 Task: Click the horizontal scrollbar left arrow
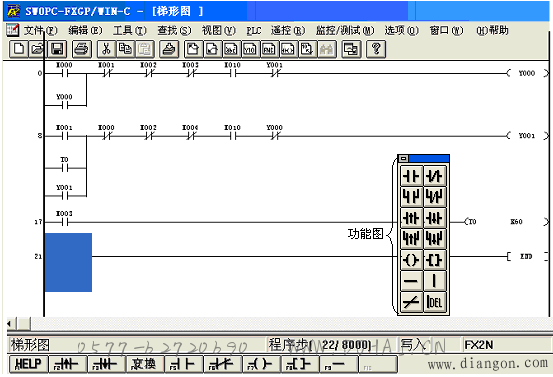click(x=10, y=323)
